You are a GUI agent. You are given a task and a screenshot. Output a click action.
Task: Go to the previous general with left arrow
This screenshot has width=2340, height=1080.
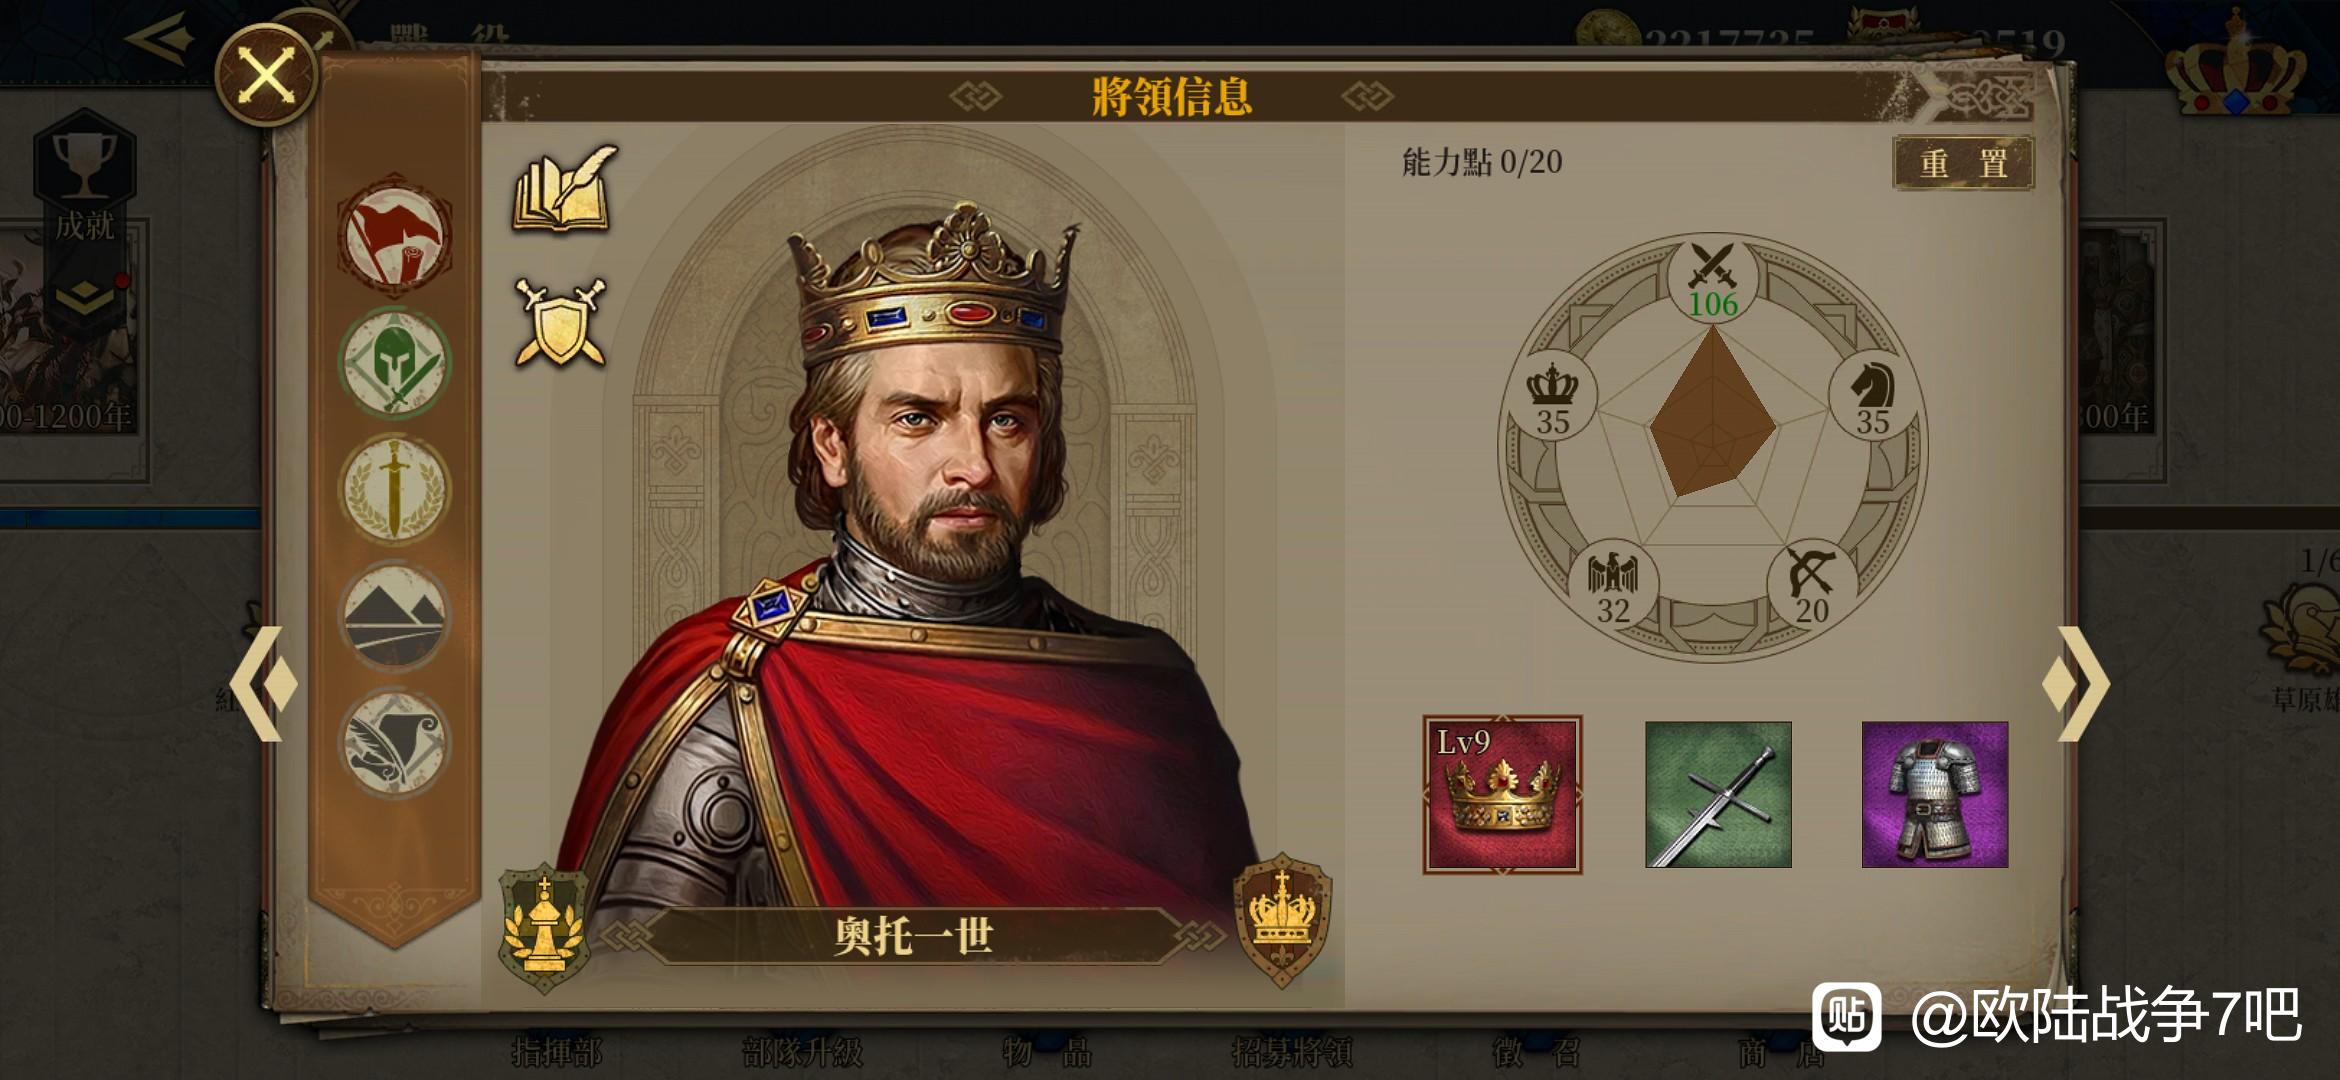coord(270,683)
